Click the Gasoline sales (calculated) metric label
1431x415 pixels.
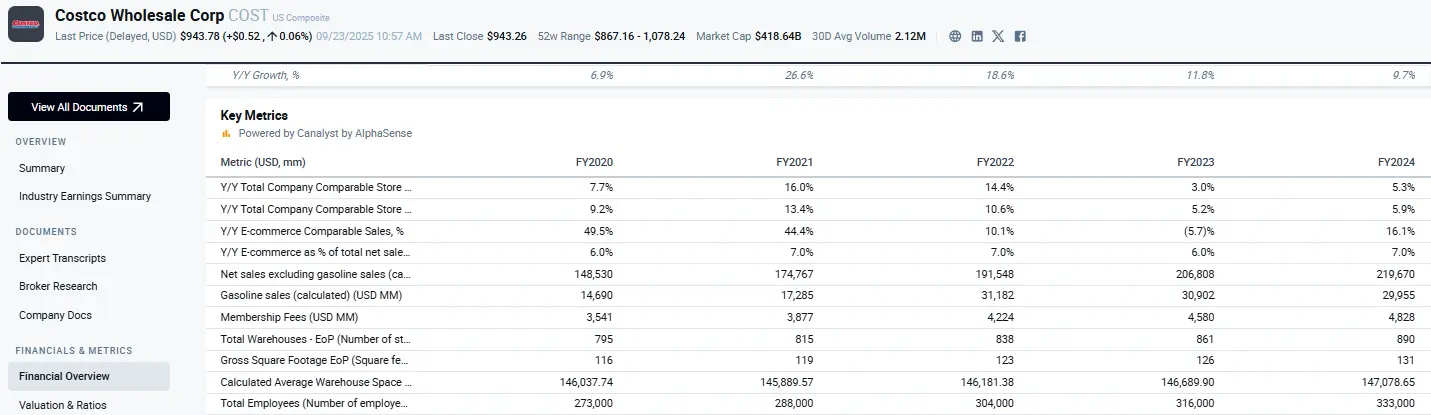click(x=310, y=295)
